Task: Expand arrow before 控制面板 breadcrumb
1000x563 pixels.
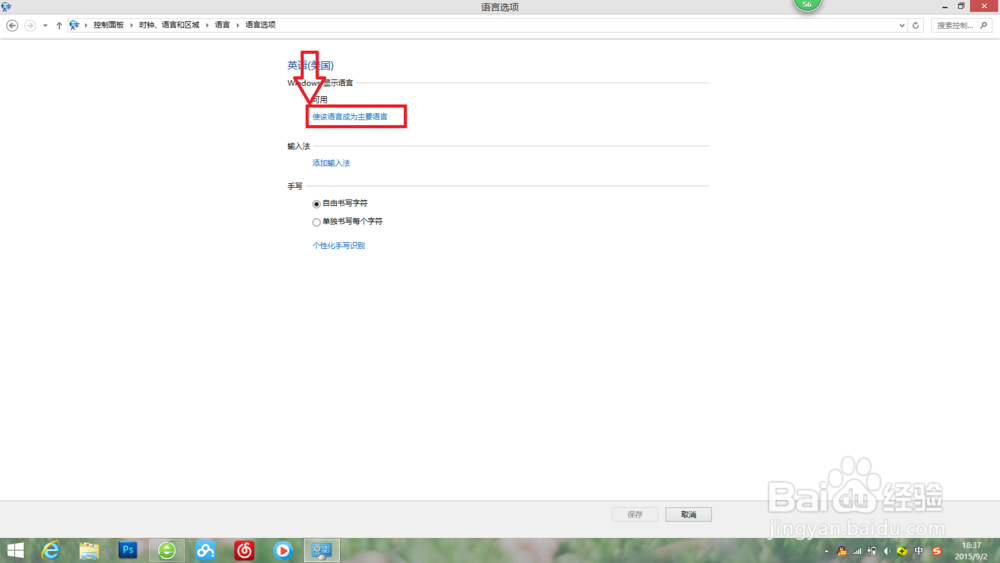Action: pos(86,25)
